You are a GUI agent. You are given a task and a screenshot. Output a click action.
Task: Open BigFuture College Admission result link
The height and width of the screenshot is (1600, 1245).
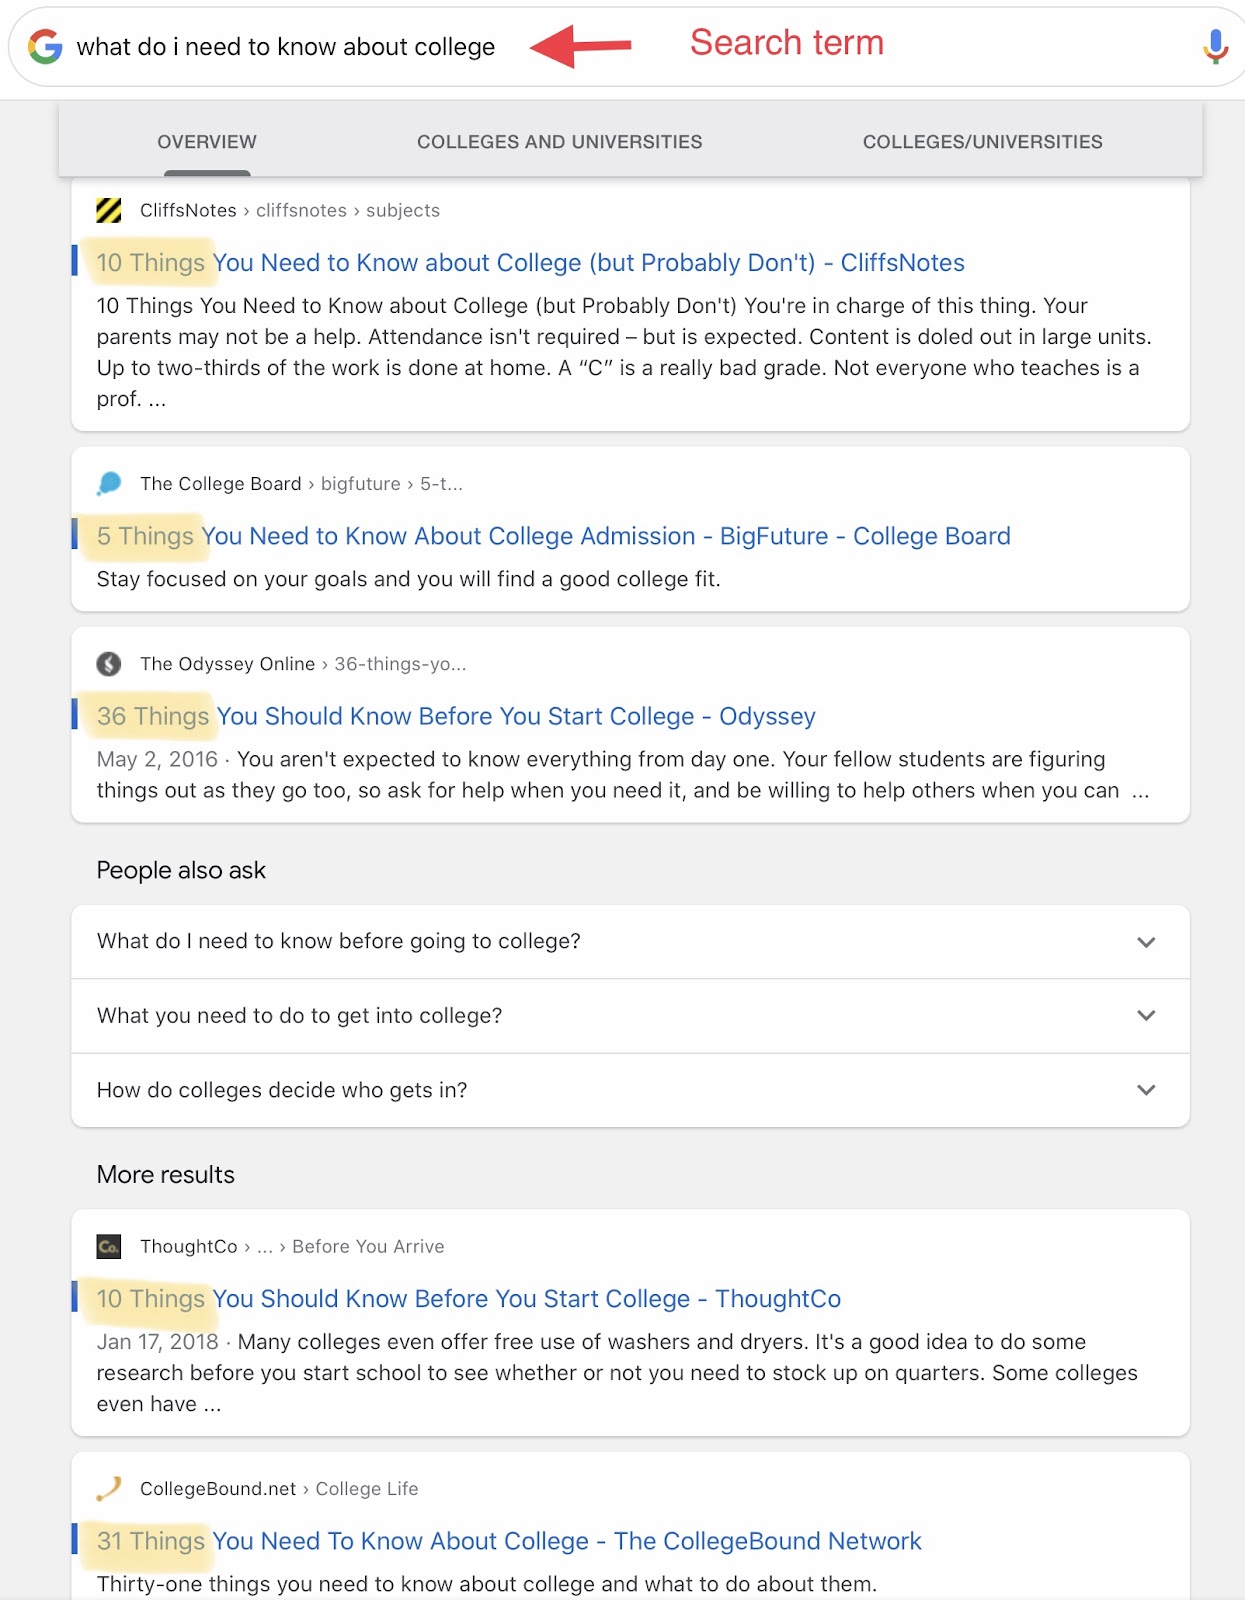coord(553,536)
